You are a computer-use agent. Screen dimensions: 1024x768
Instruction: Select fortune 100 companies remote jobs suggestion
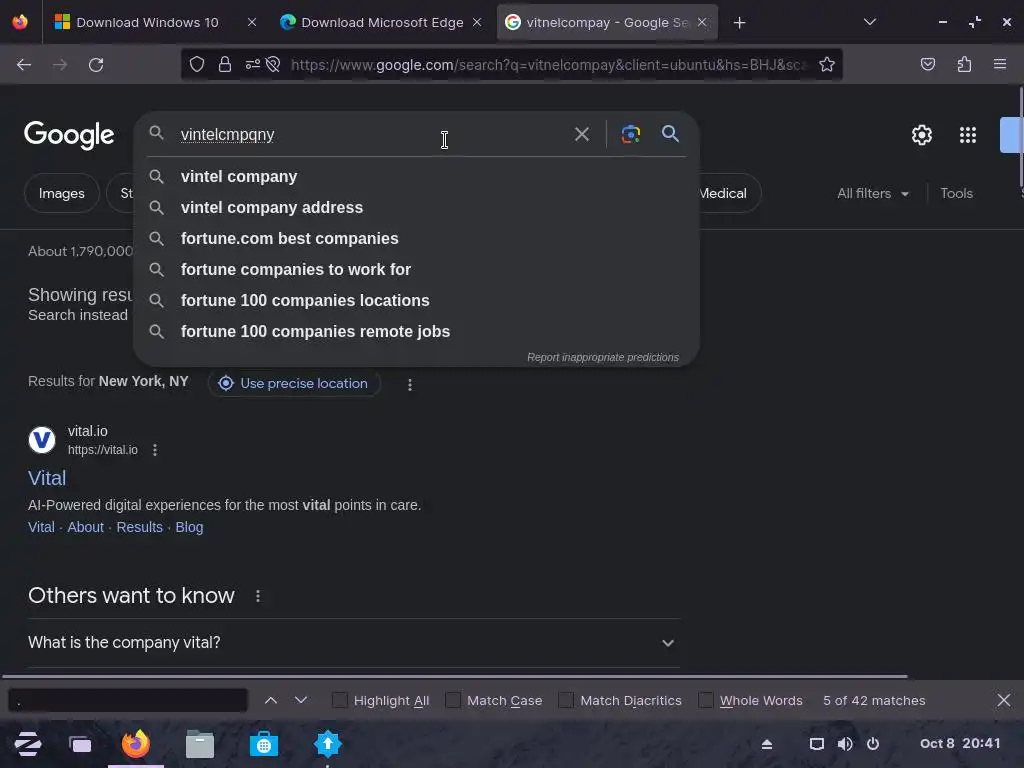coord(417,332)
